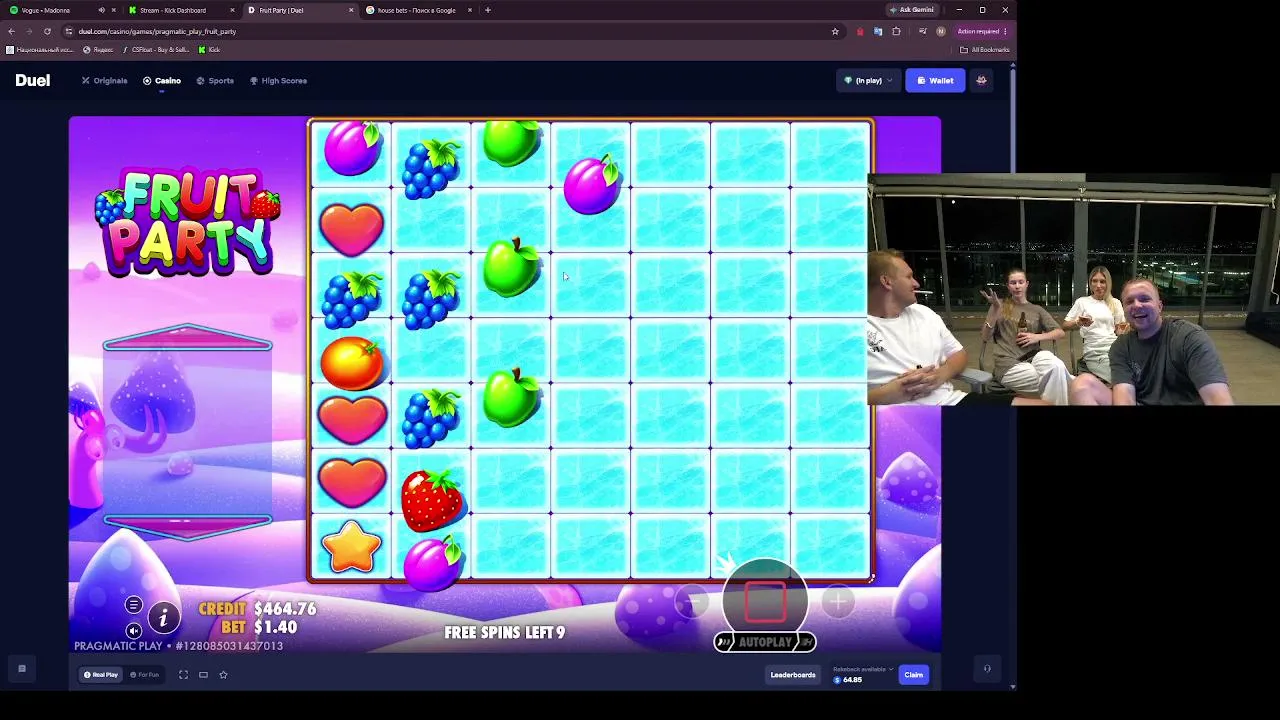Open the browser Extensions puzzle icon
This screenshot has height=720, width=1280.
tap(896, 31)
